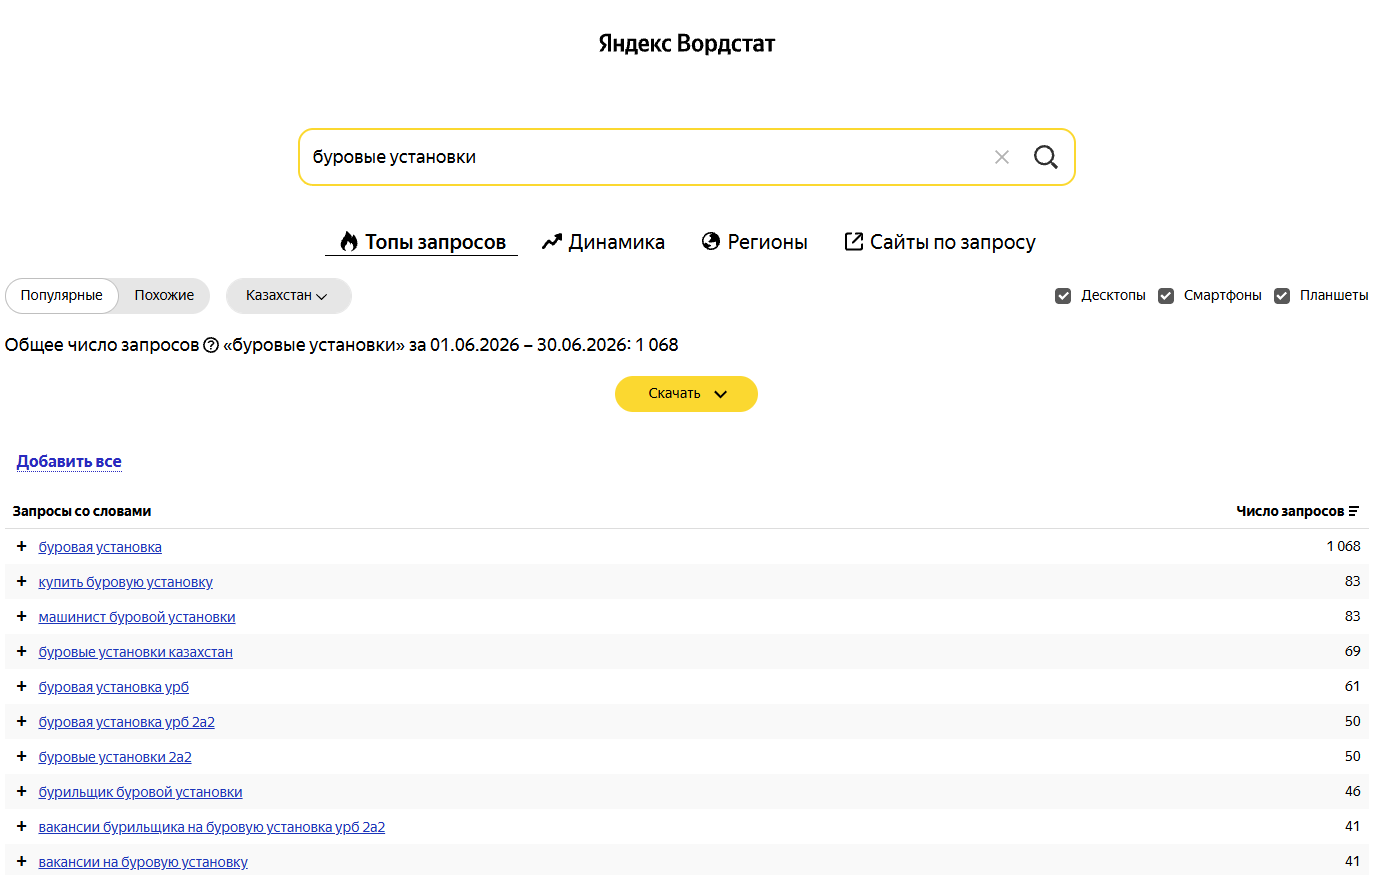Screen dimensions: 1393x875
Task: Click the count 61 value
Action: tap(1352, 686)
